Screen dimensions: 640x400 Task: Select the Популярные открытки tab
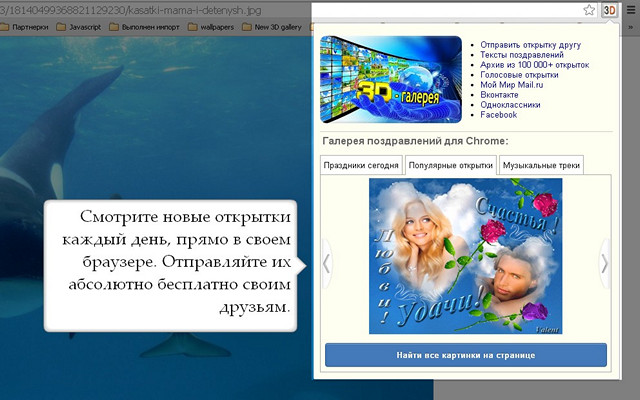pyautogui.click(x=451, y=166)
